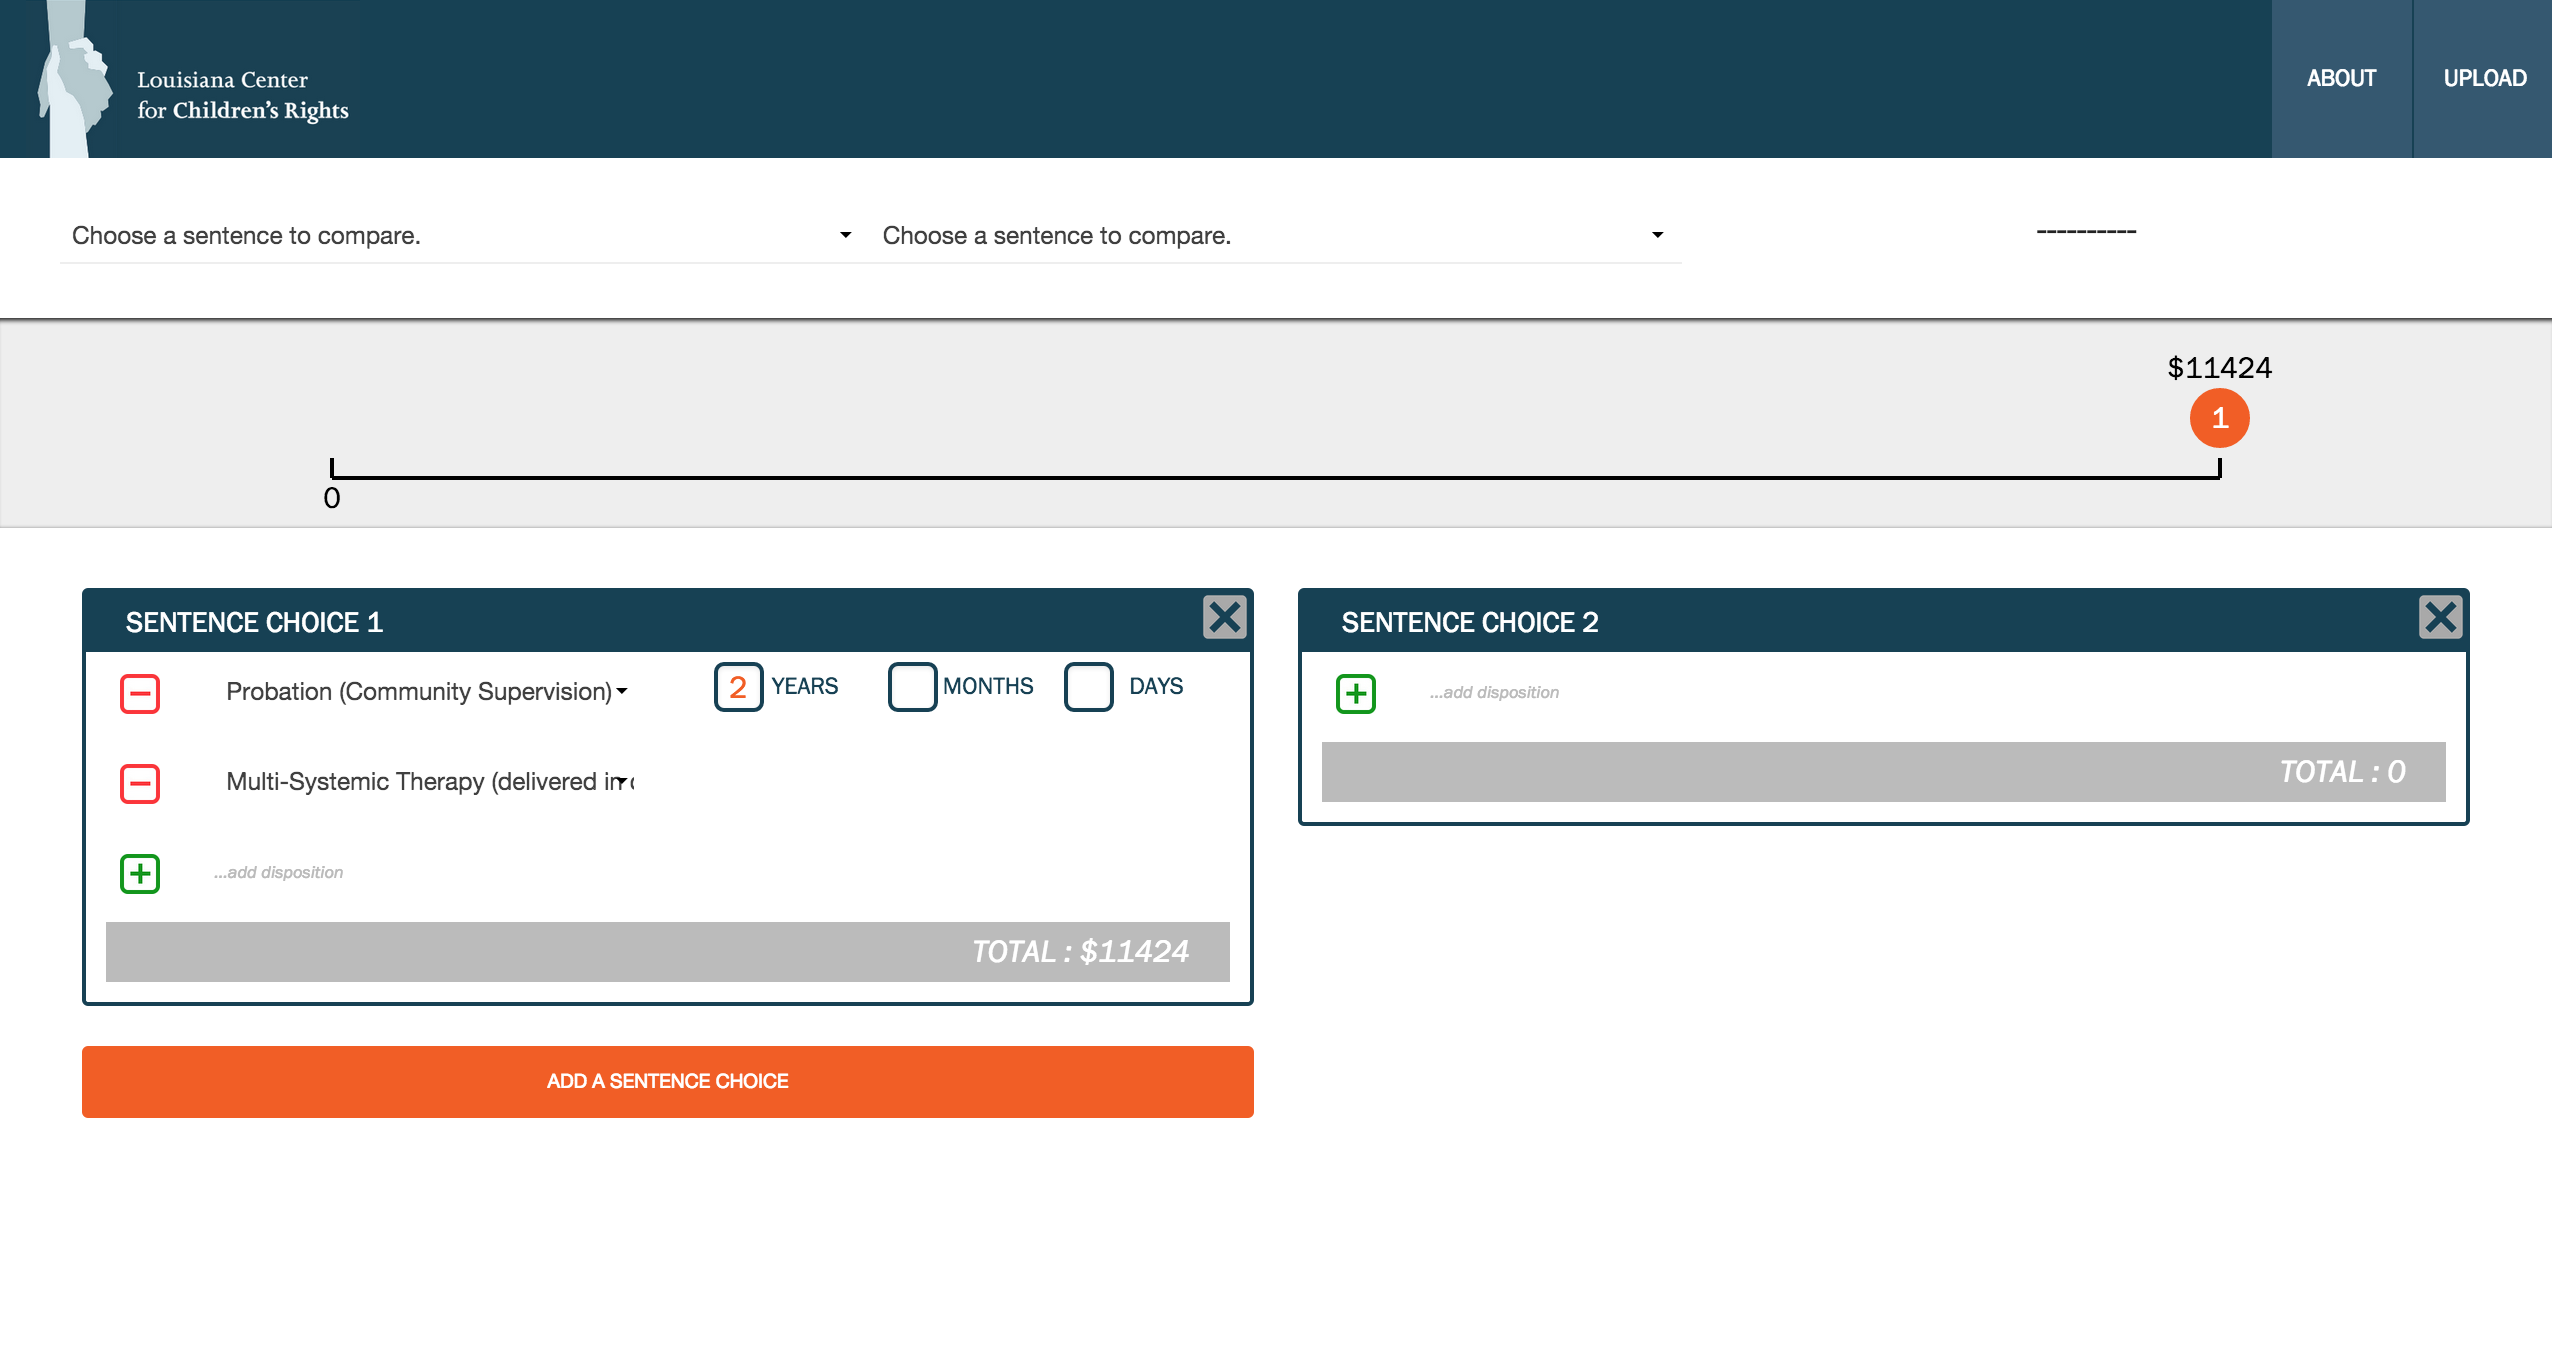Click the cost scale line
The height and width of the screenshot is (1348, 2552).
tap(1275, 477)
